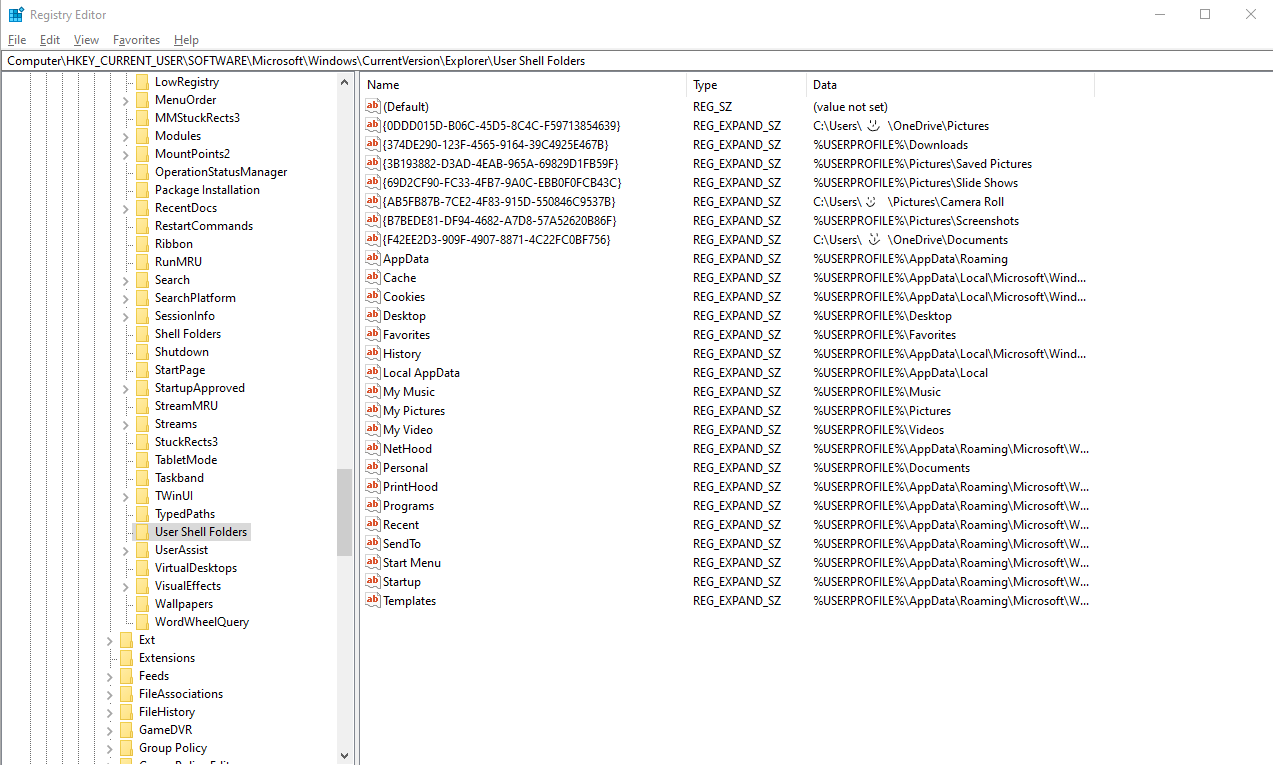Expand the Streams key

[126, 424]
